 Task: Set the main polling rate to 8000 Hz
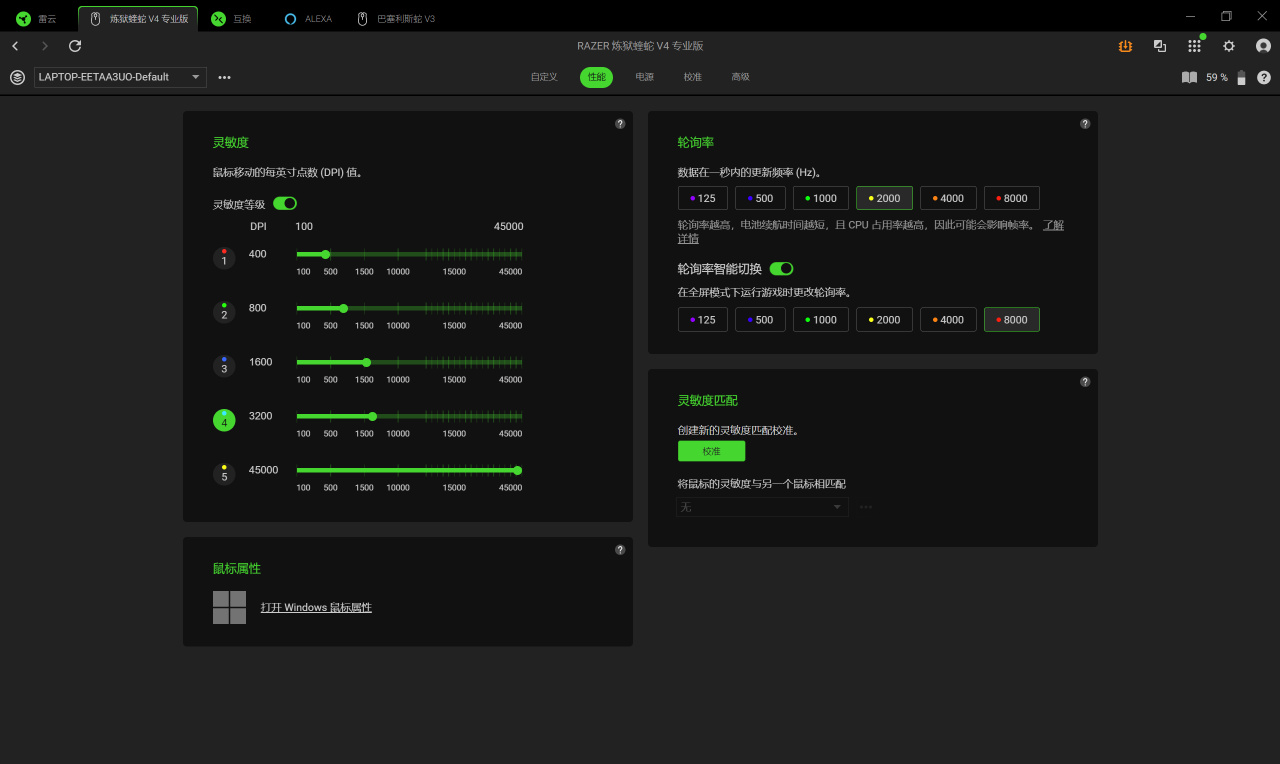(1012, 198)
